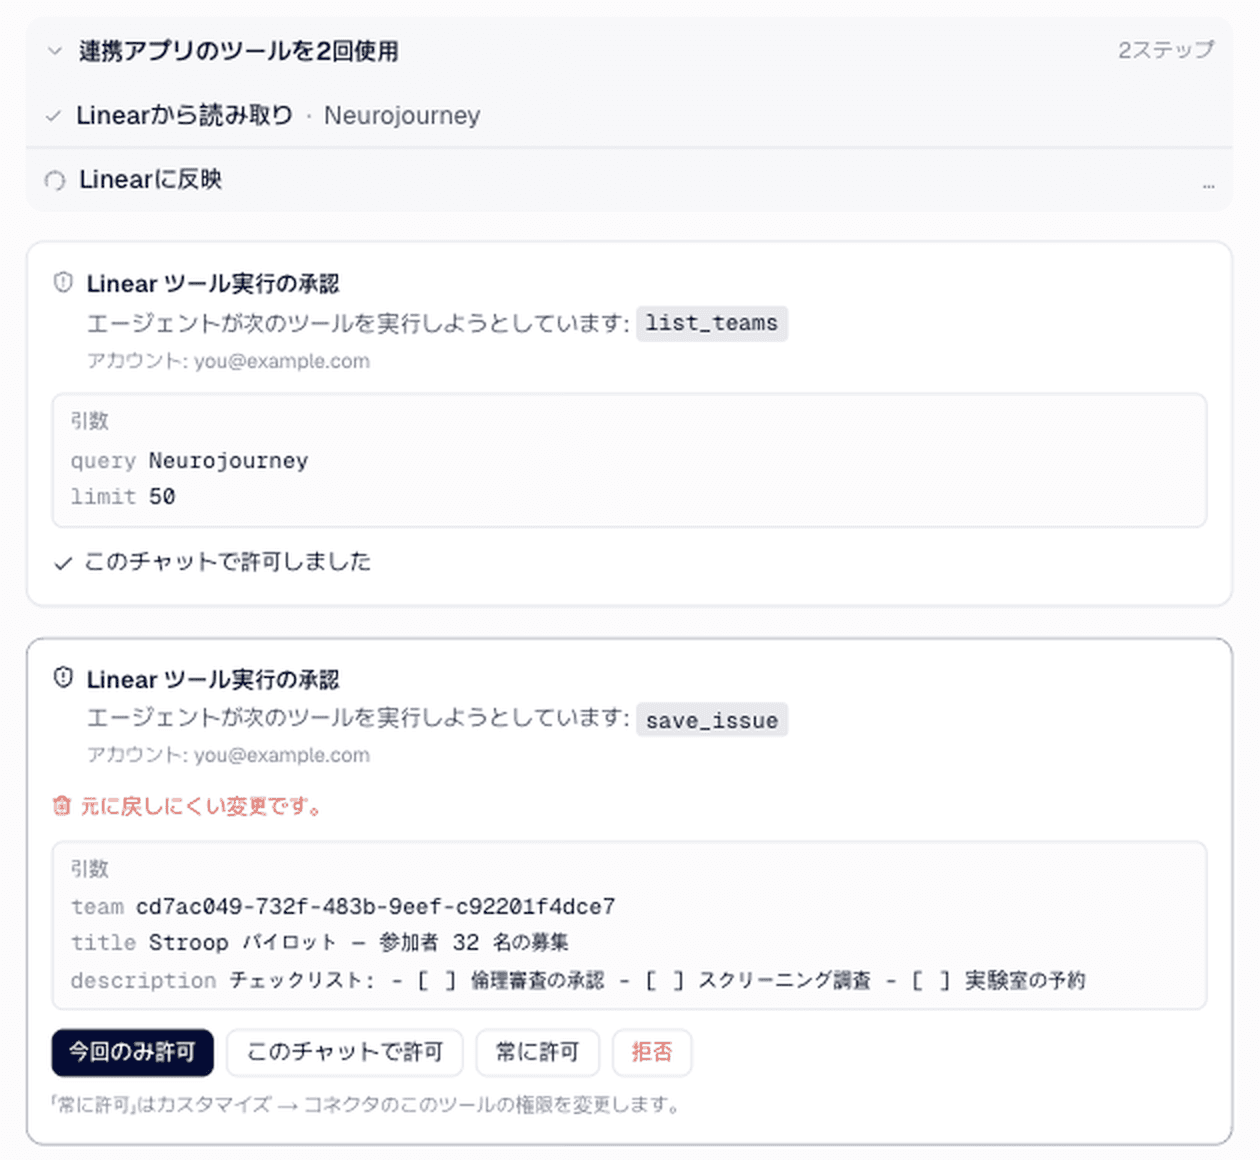Click the save_issue tool name chip
The image size is (1260, 1160).
click(x=712, y=720)
